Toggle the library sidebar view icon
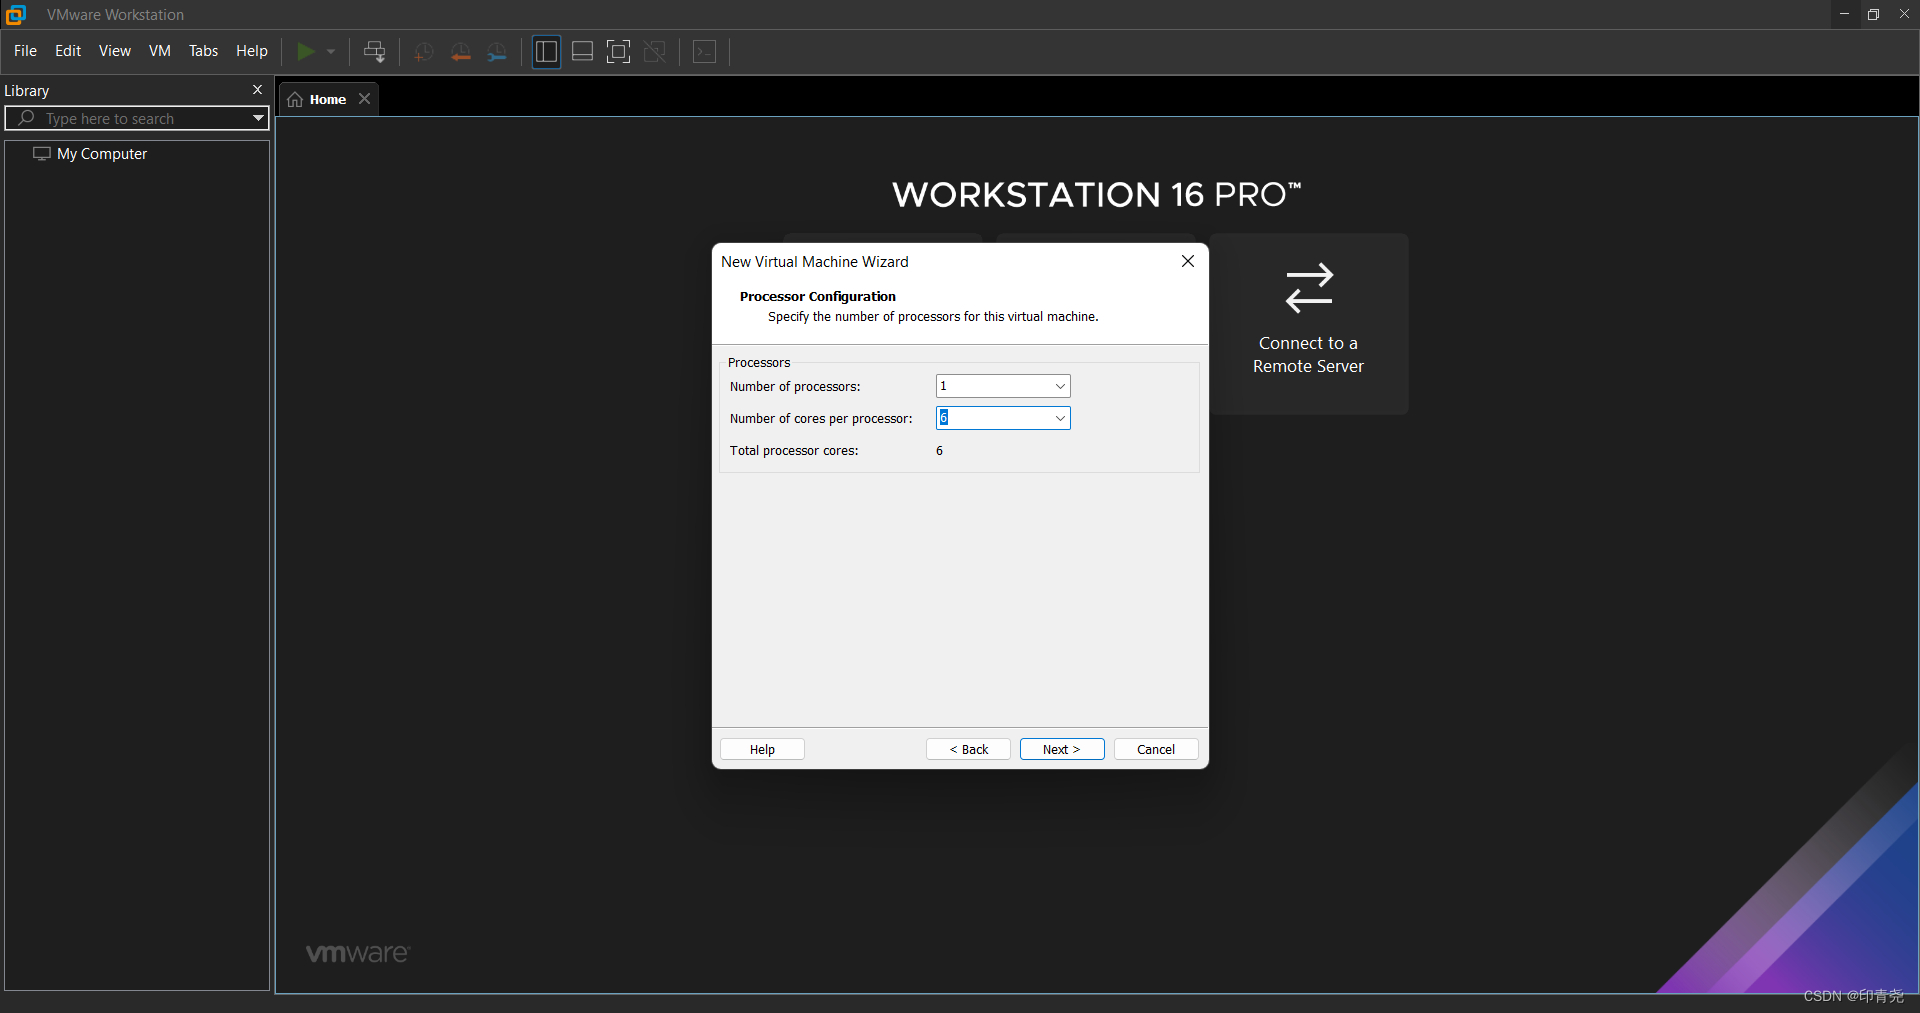The width and height of the screenshot is (1920, 1013). (x=546, y=51)
